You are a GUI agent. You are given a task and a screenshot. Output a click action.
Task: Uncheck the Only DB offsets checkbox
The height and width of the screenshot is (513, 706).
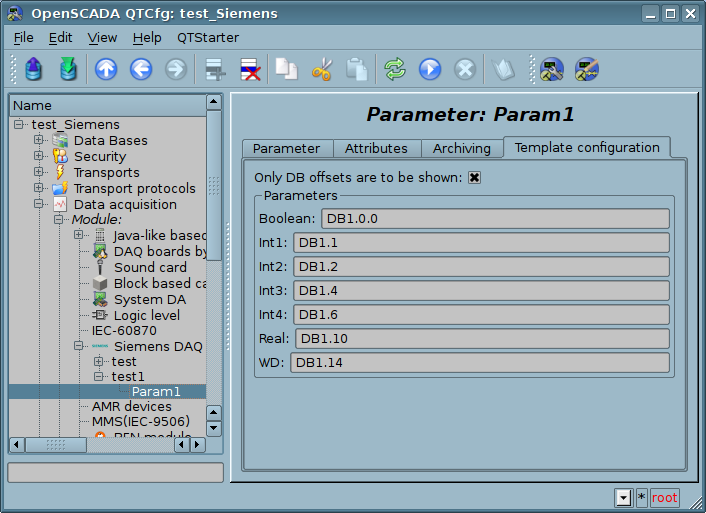(475, 178)
